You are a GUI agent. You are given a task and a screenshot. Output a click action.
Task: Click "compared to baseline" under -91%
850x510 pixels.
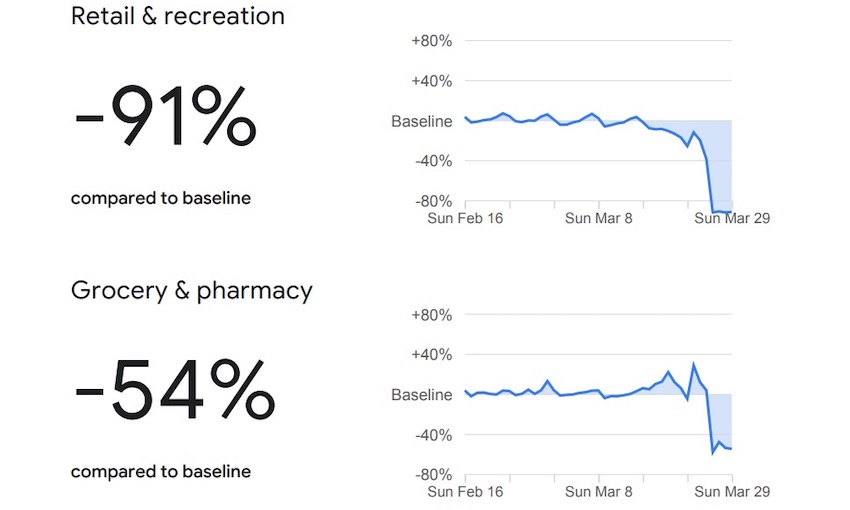[161, 198]
